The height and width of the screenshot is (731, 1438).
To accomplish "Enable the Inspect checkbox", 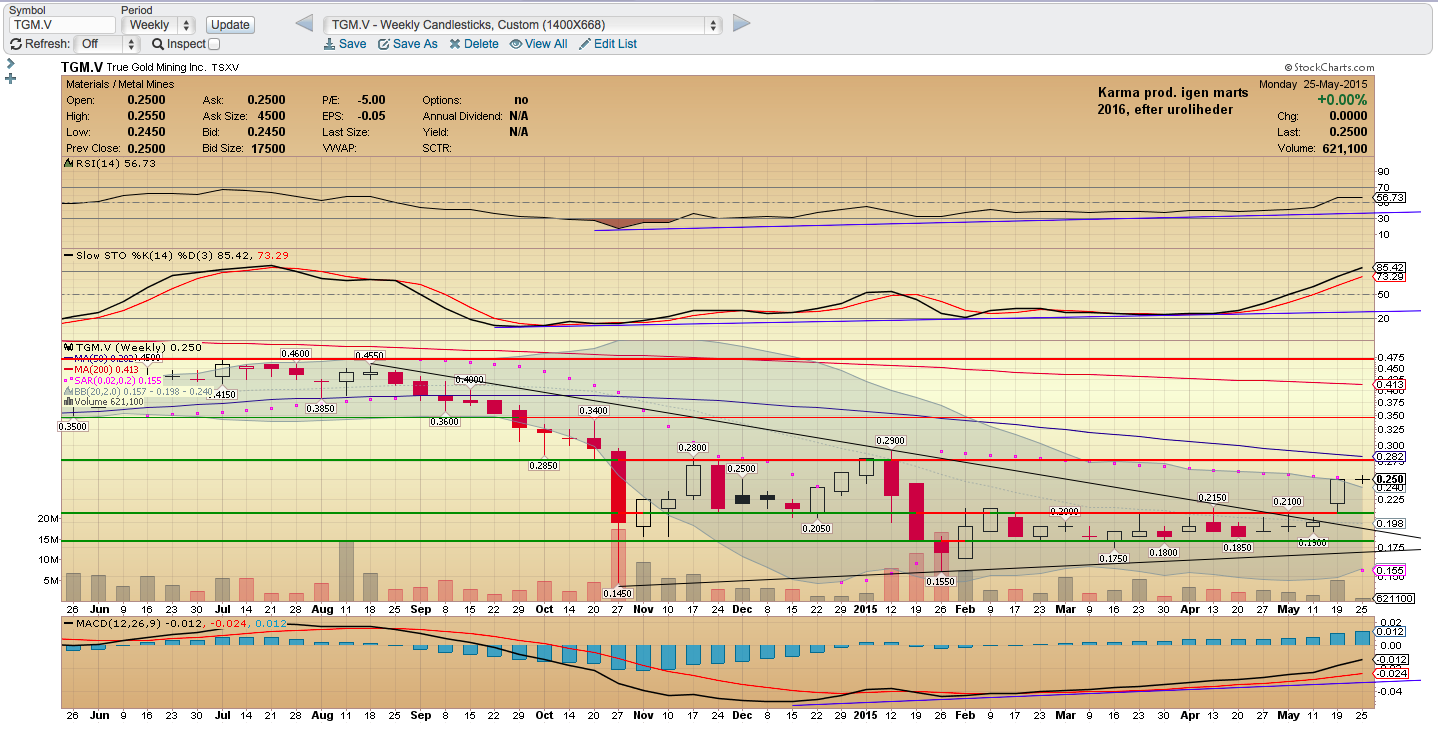I will (x=214, y=44).
